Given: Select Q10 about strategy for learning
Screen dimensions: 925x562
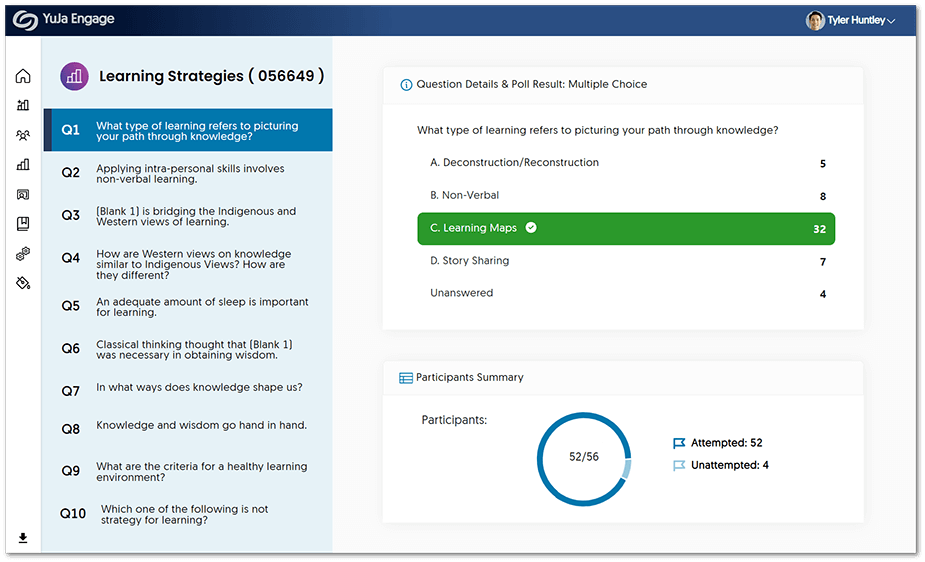Looking at the screenshot, I should (x=190, y=514).
